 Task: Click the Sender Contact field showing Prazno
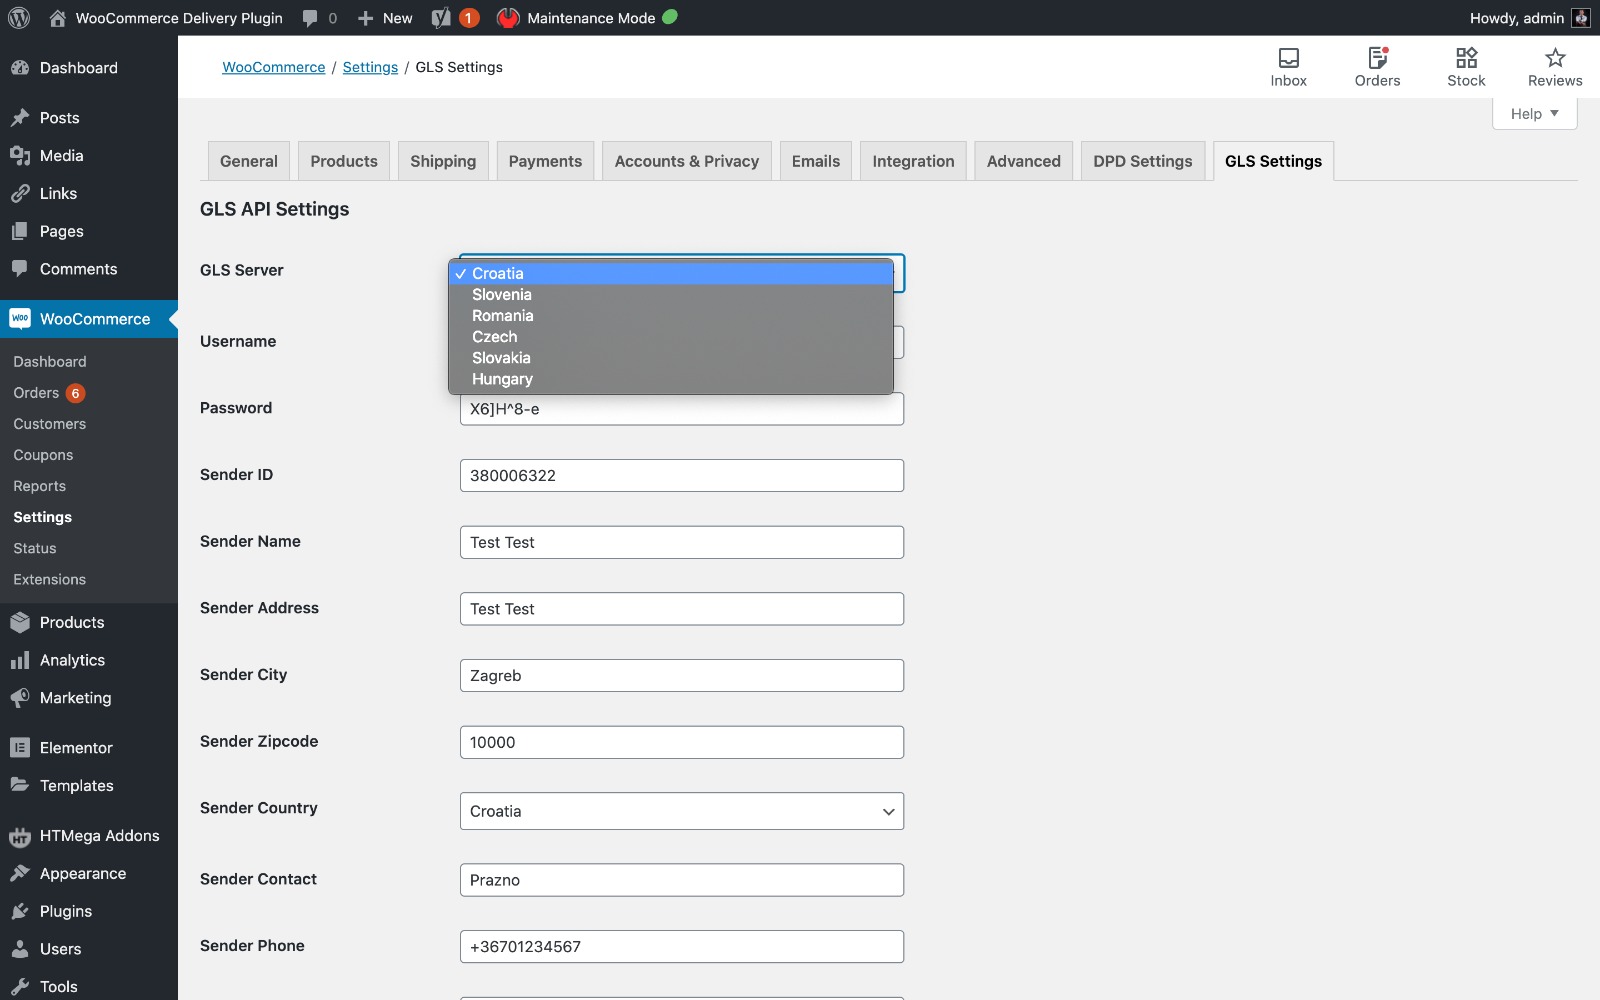682,880
